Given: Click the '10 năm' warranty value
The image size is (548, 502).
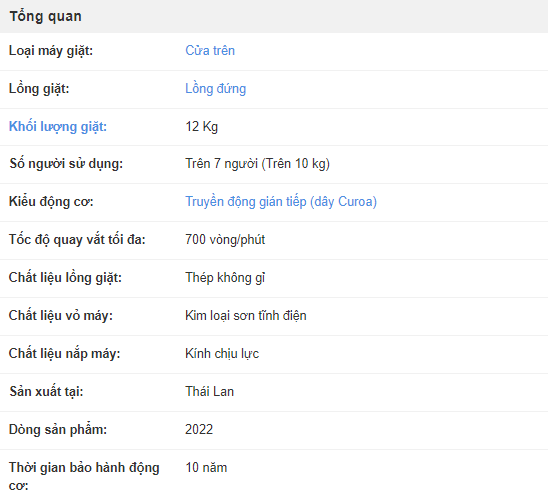Looking at the screenshot, I should [206, 467].
